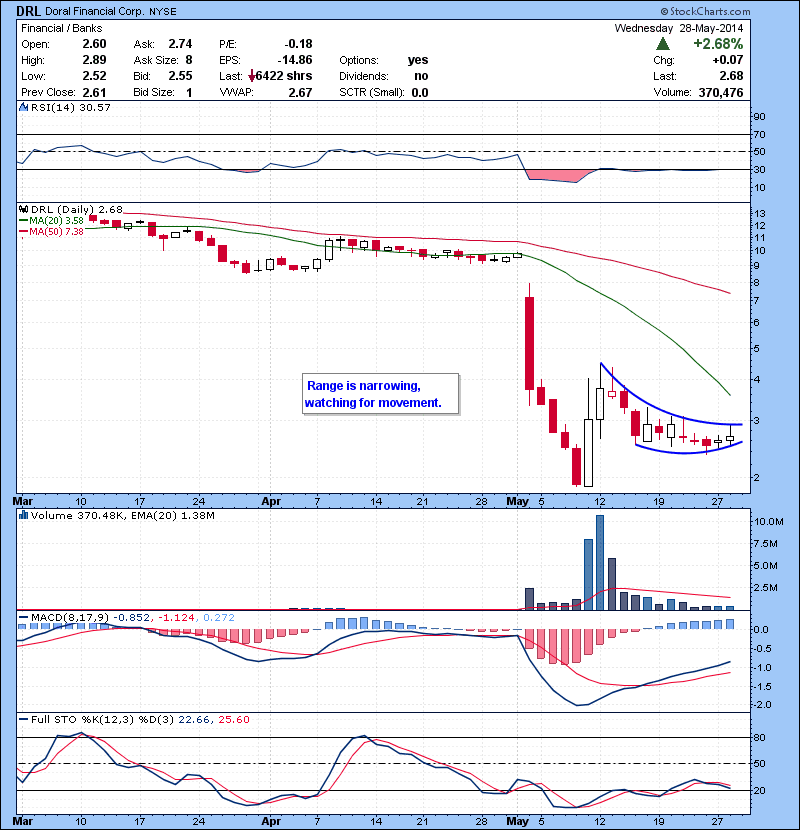
Task: Click the MACD value -0.852
Action: tap(132, 617)
